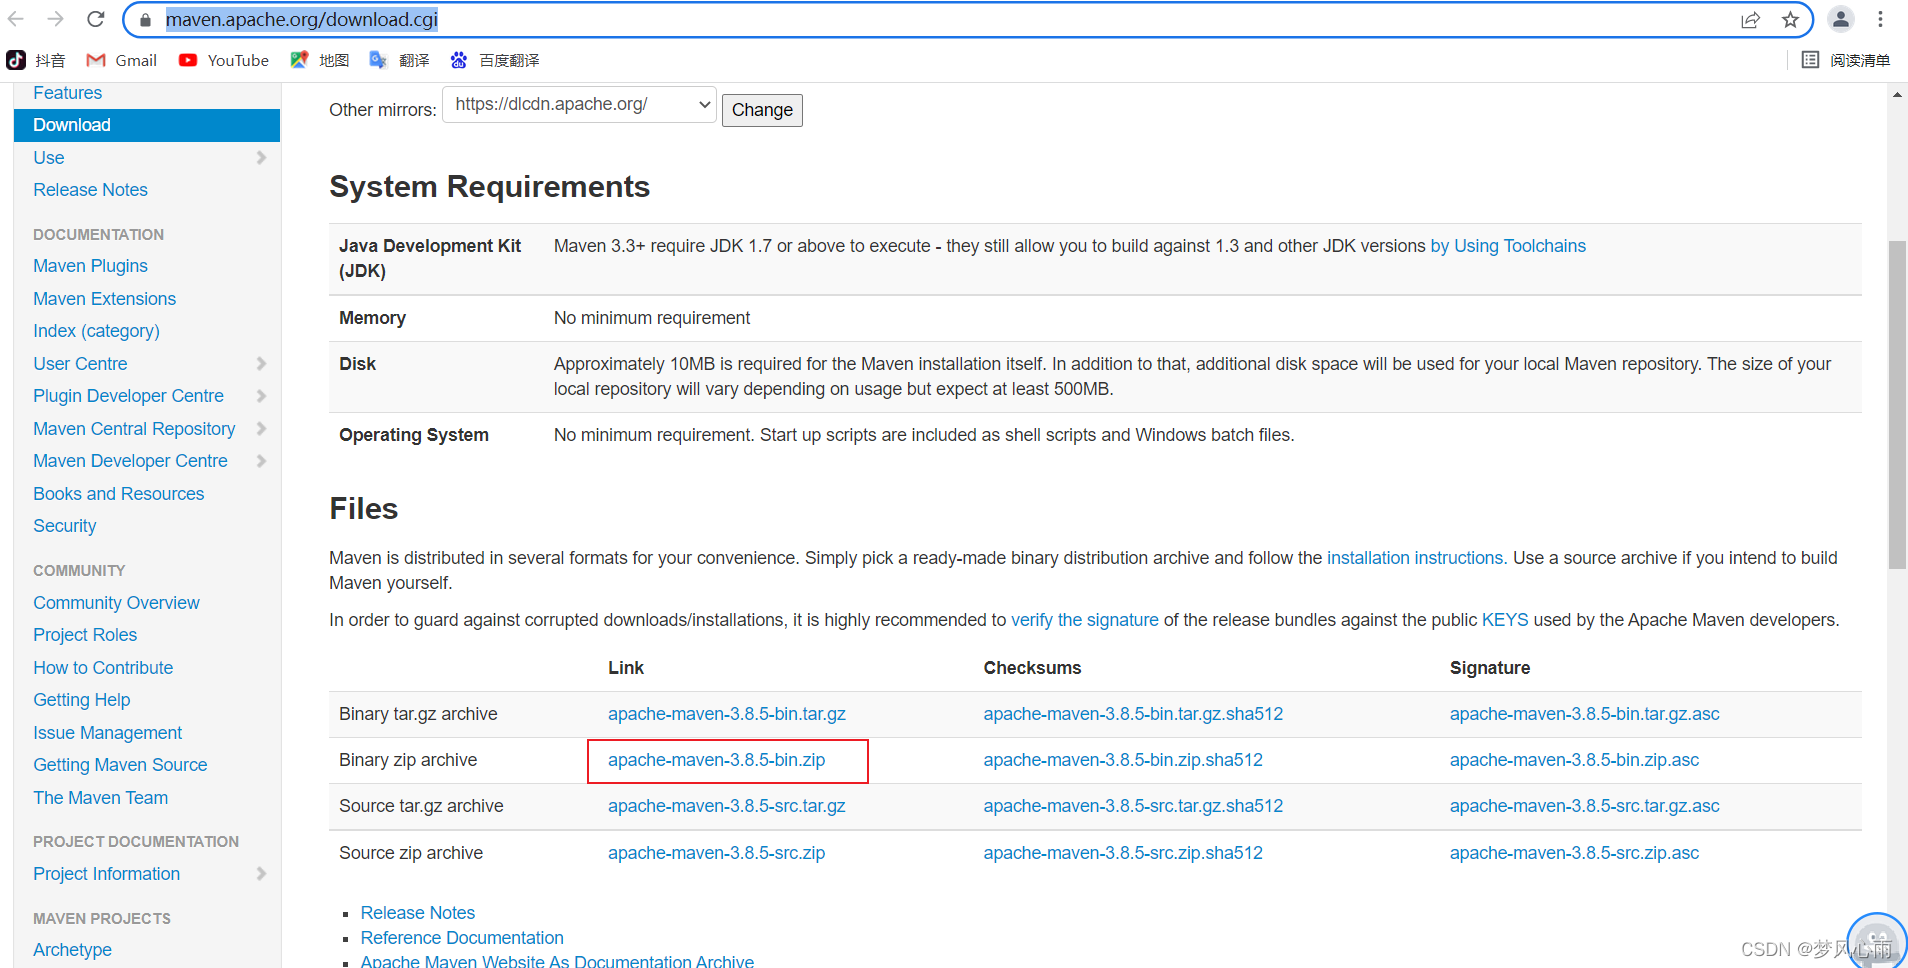Open the public KEYS link
This screenshot has width=1908, height=968.
[1505, 620]
